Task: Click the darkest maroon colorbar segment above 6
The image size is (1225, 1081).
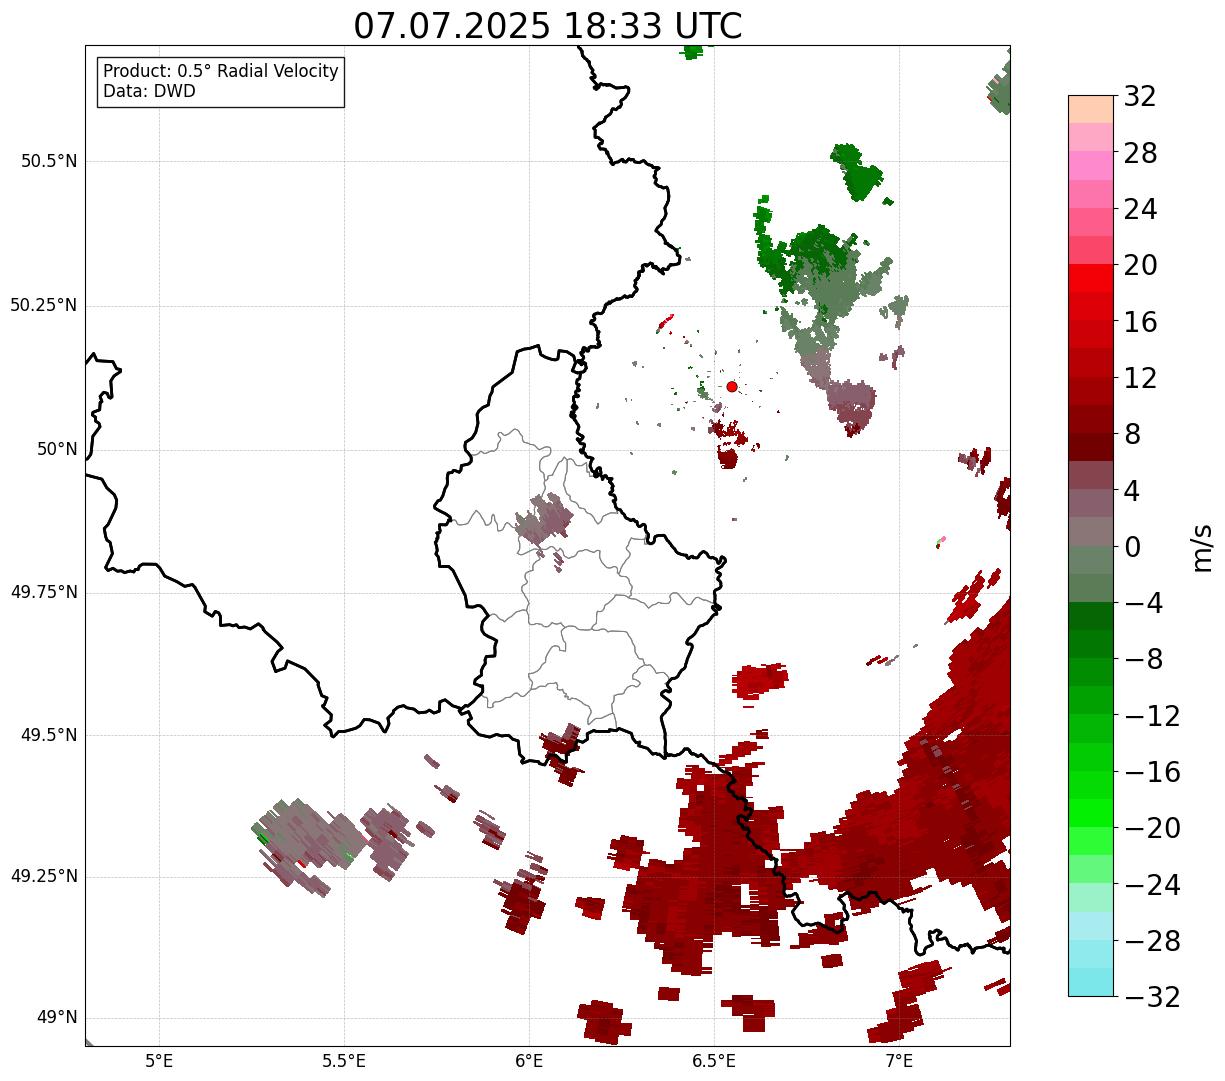Action: 1091,447
